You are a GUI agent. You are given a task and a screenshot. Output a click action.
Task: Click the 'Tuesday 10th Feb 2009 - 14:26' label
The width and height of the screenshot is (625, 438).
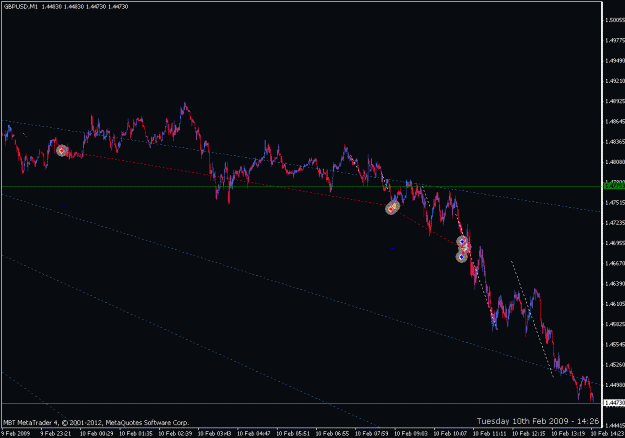(x=538, y=421)
